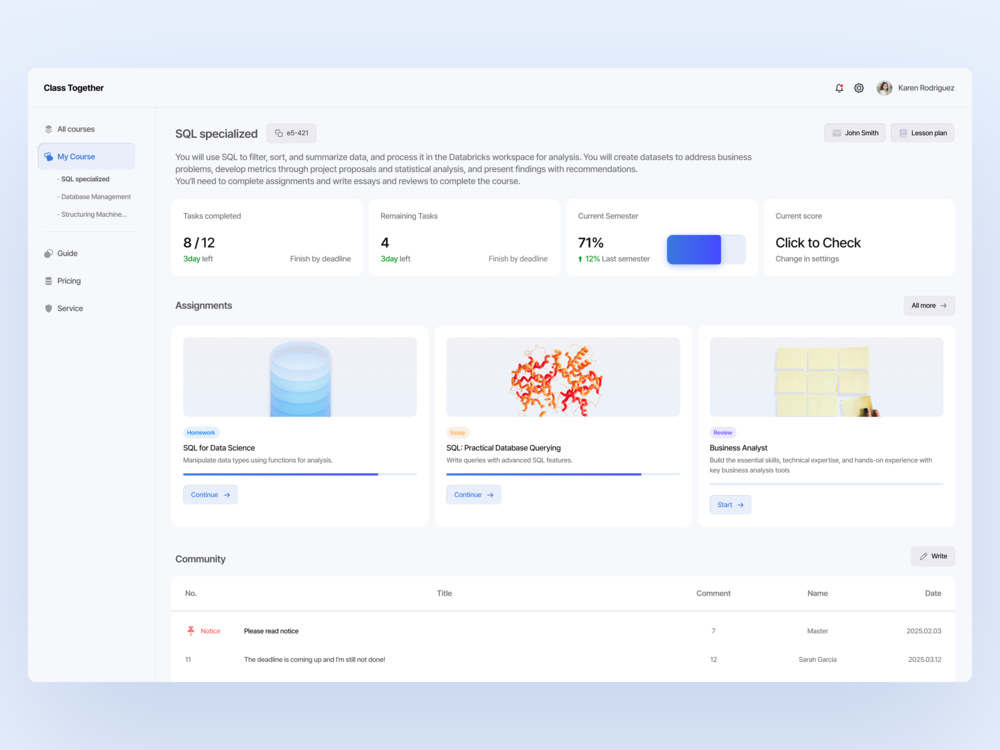Click Click to Check score text
Image resolution: width=1000 pixels, height=750 pixels.
tap(818, 243)
